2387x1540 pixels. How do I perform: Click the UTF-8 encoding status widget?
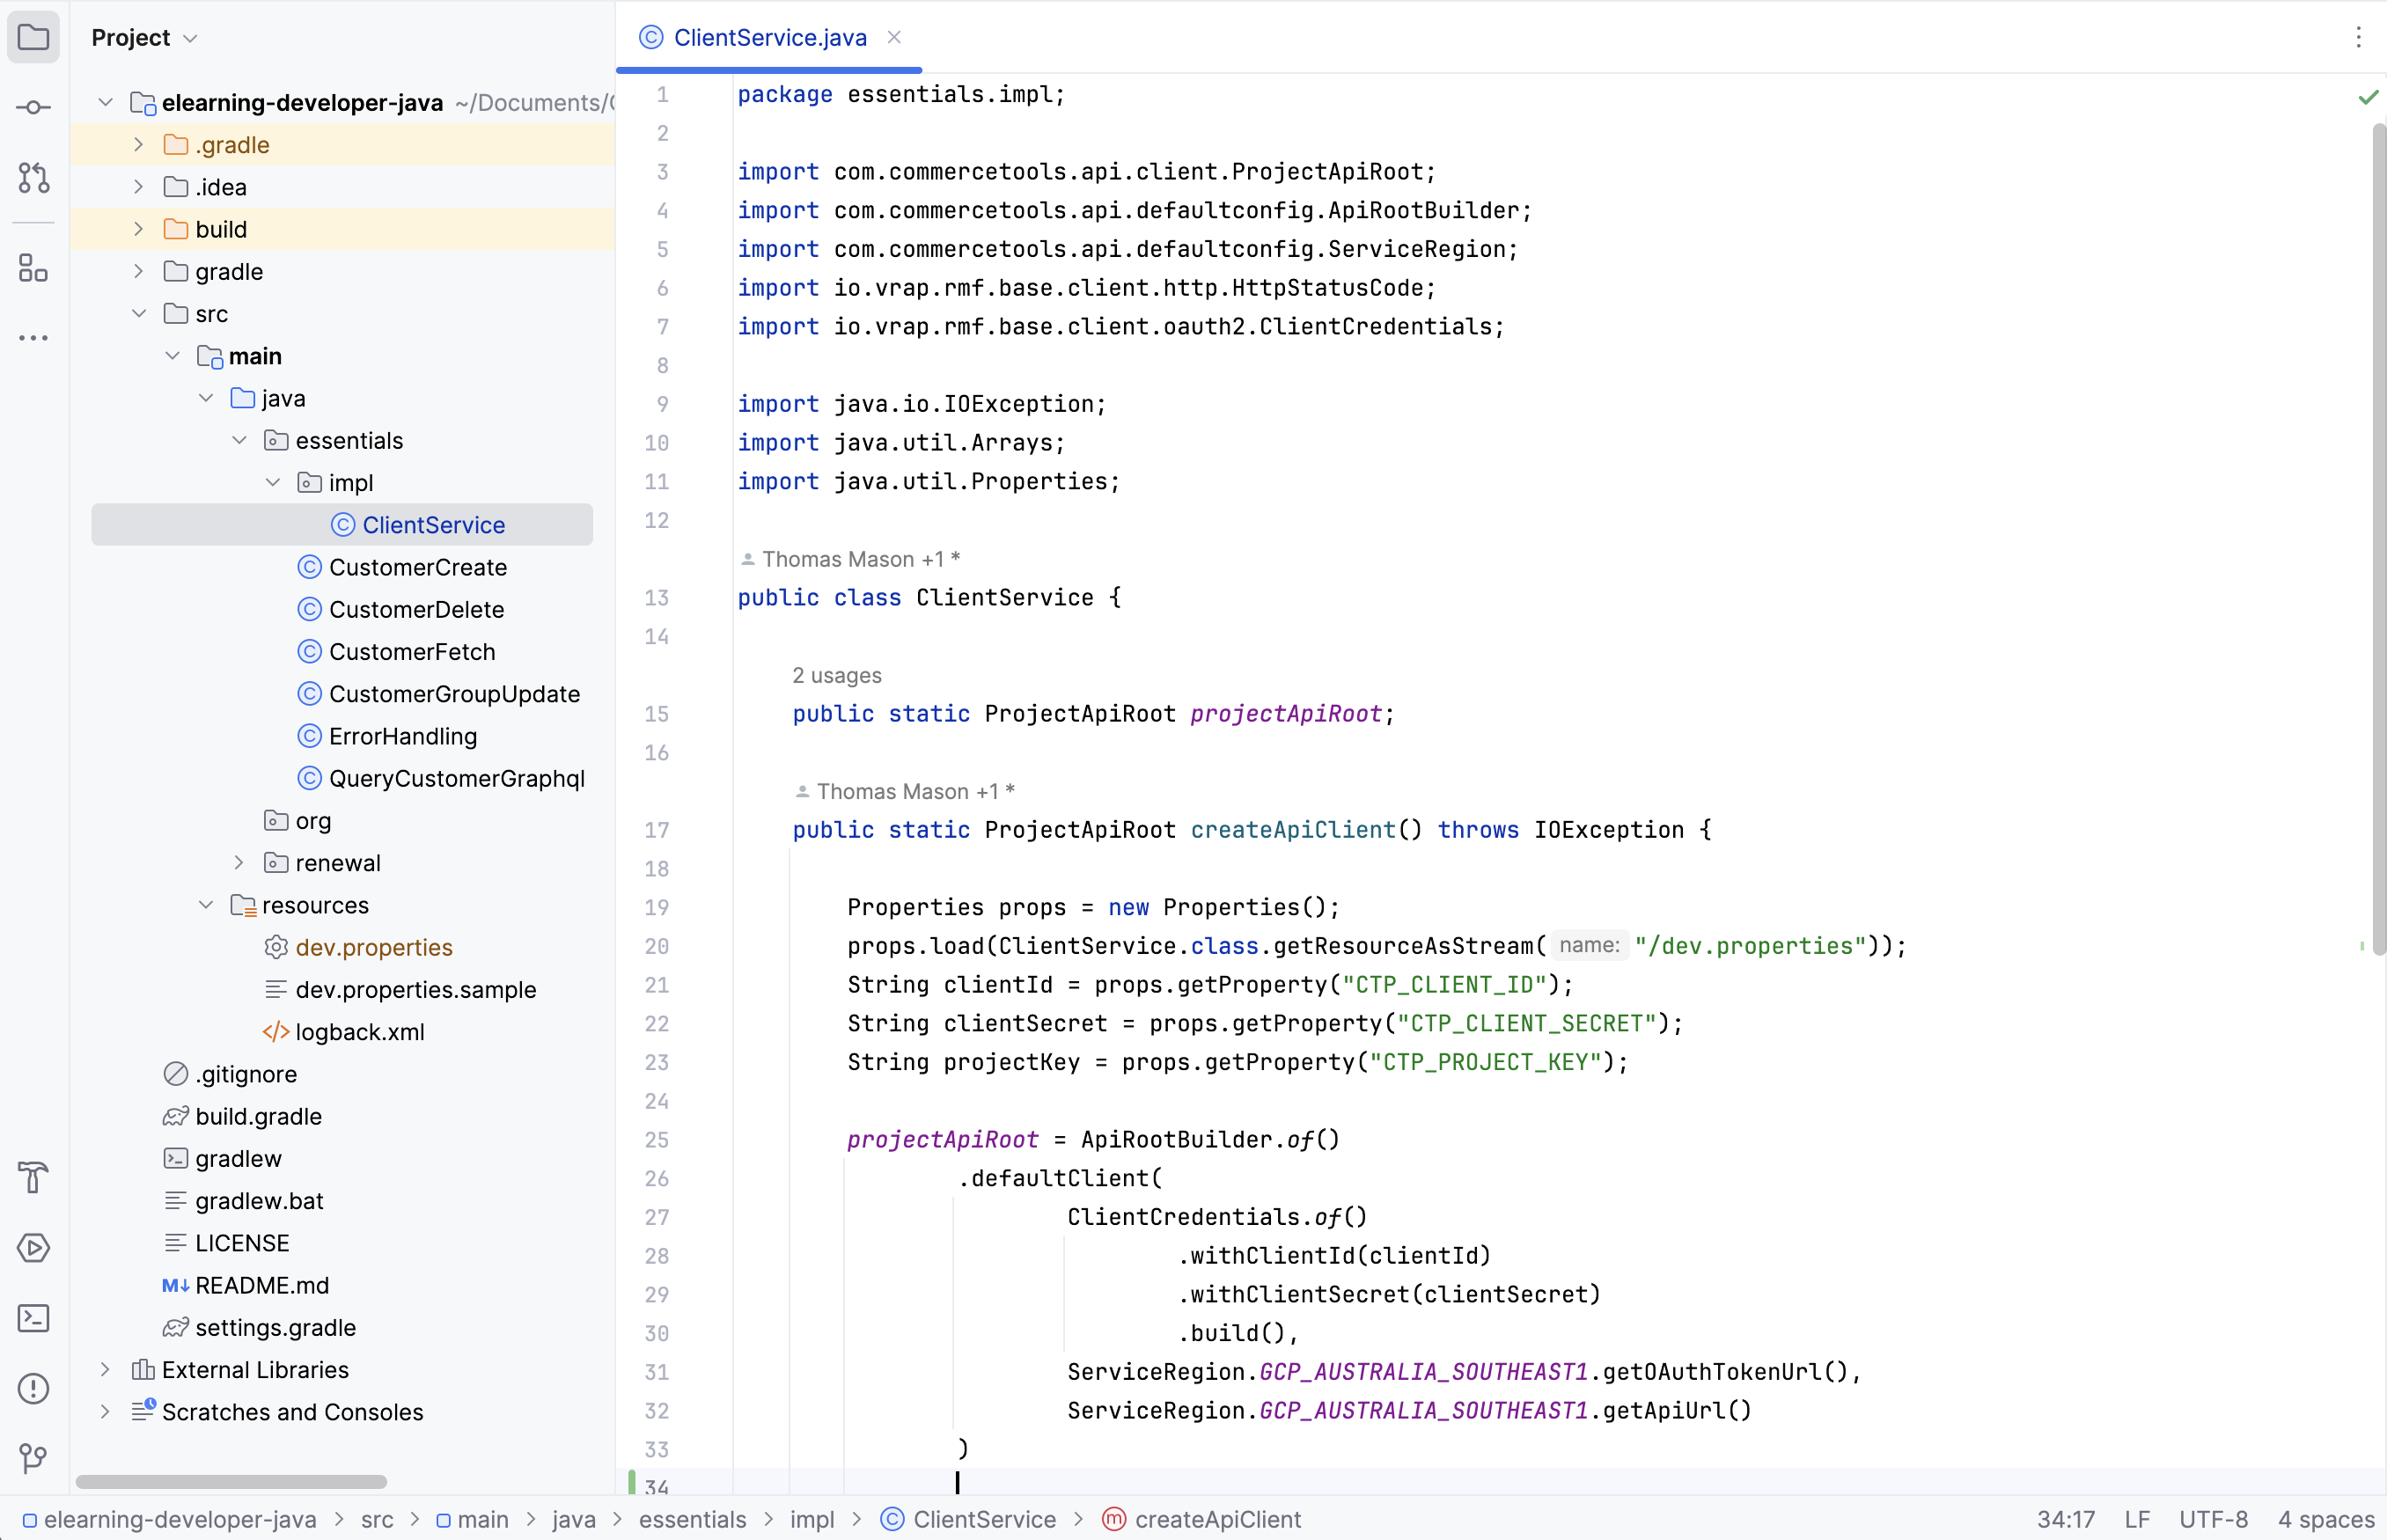2213,1519
